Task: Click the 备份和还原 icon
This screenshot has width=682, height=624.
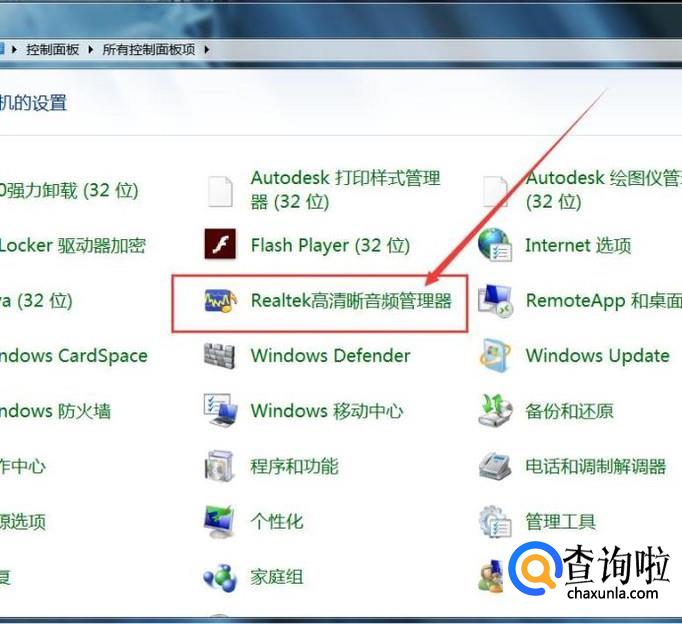Action: (495, 410)
